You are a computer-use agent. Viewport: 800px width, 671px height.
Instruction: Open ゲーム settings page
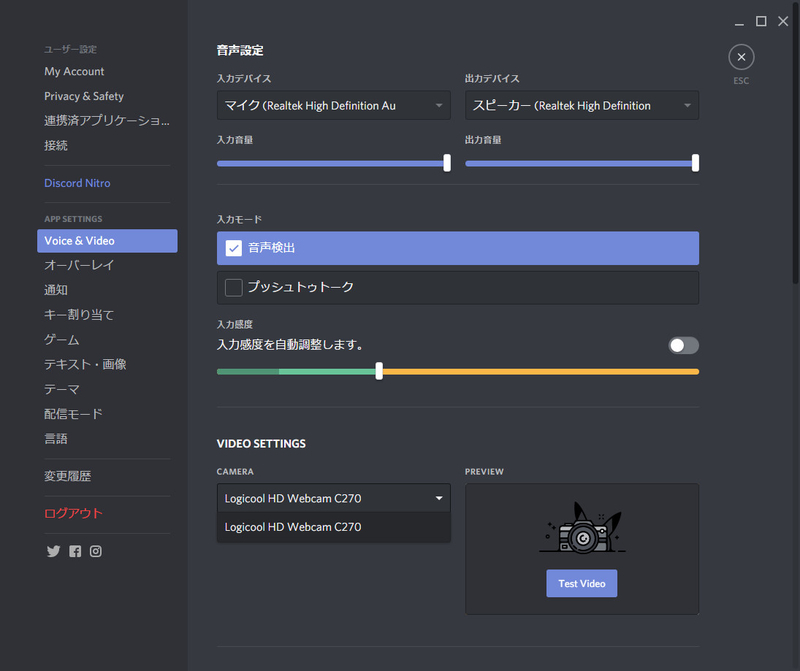click(x=62, y=339)
